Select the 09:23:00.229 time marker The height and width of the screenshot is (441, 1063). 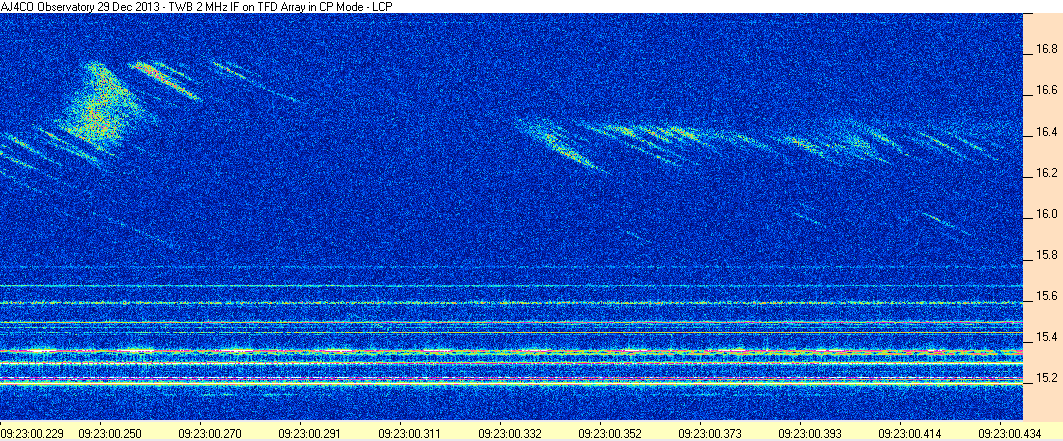29,431
